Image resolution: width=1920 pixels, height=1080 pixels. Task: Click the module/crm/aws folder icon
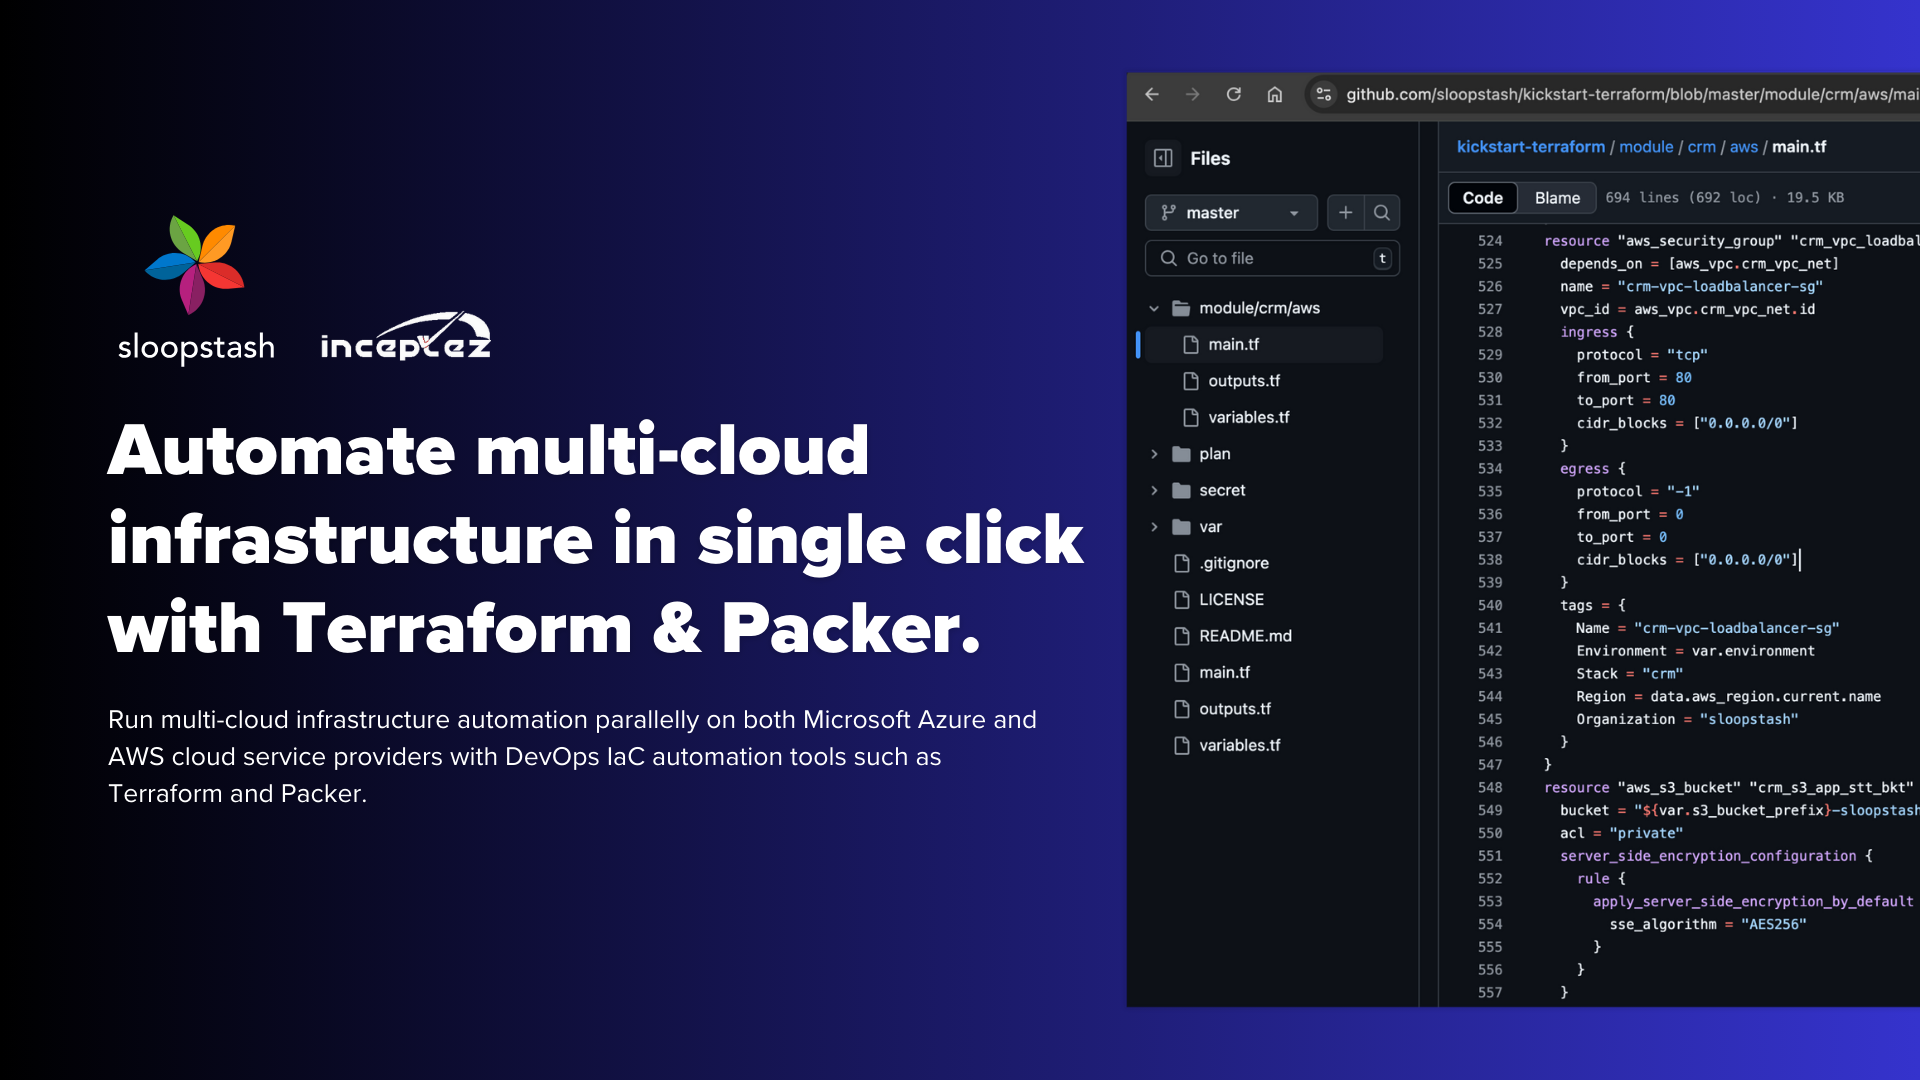[1181, 308]
